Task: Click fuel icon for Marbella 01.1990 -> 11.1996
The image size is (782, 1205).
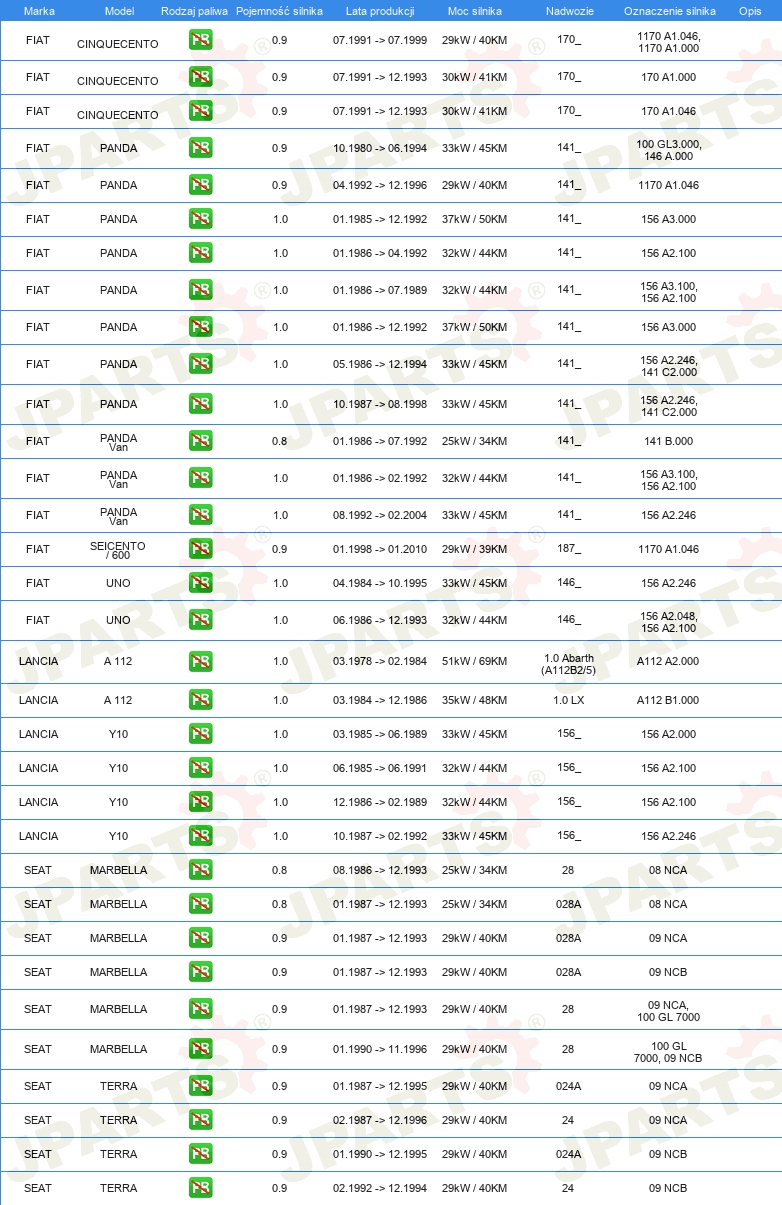Action: click(x=200, y=1049)
